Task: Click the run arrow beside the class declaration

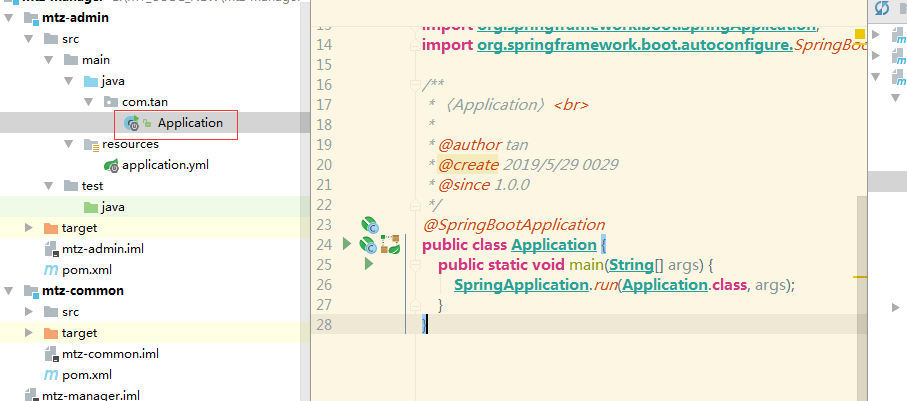Action: coord(347,244)
